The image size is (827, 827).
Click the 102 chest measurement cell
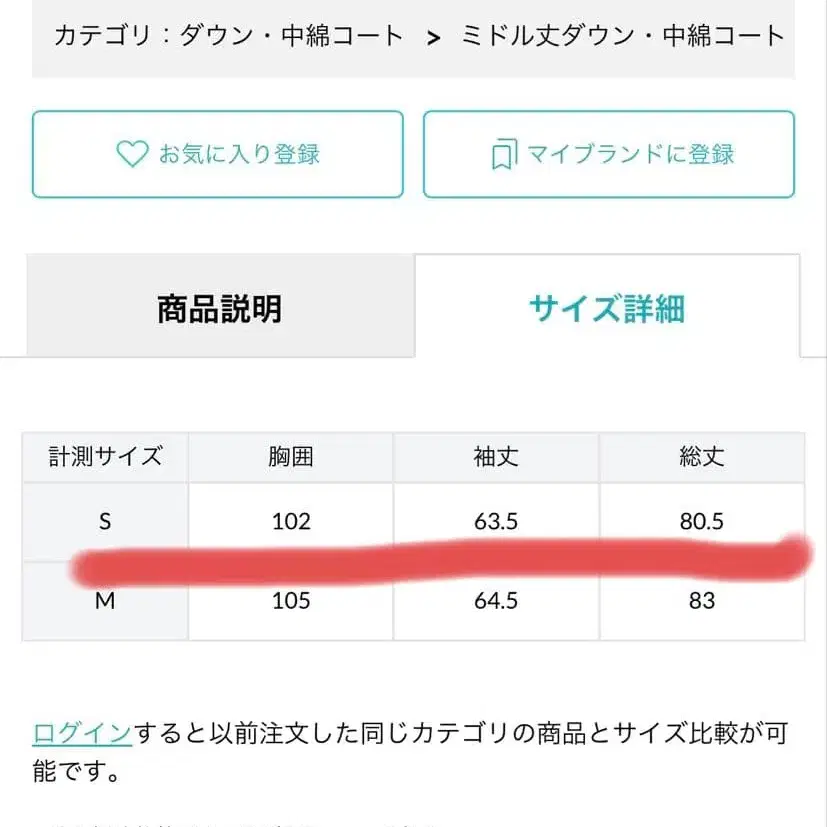[x=291, y=521]
